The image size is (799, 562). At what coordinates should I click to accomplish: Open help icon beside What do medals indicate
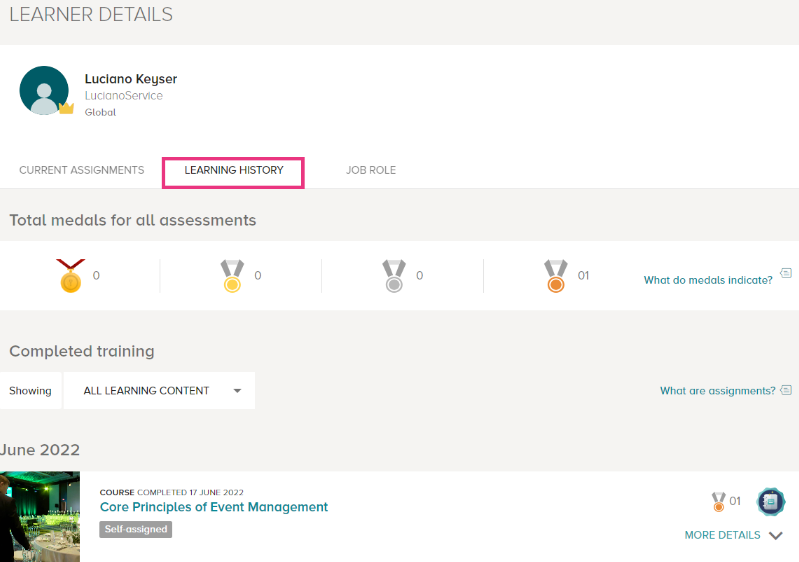786,273
